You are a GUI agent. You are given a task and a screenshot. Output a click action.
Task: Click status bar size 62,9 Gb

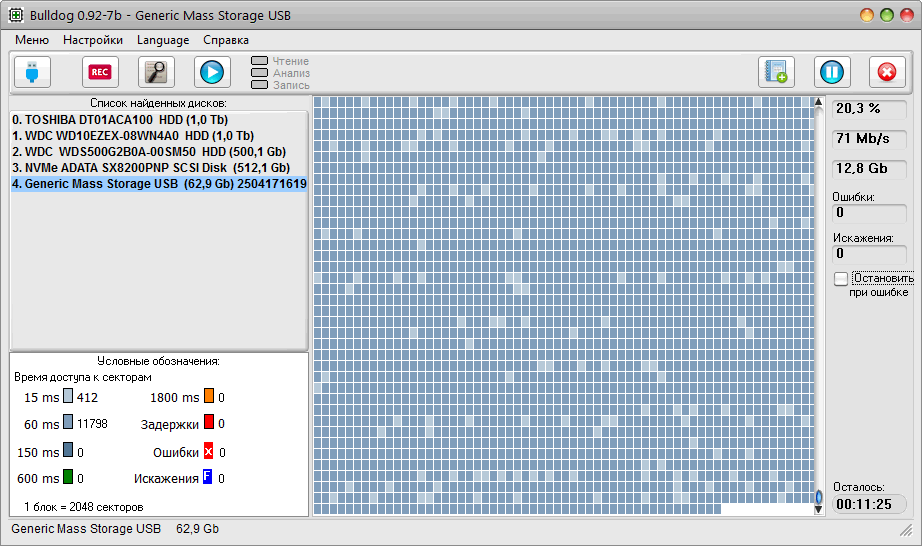pos(197,529)
